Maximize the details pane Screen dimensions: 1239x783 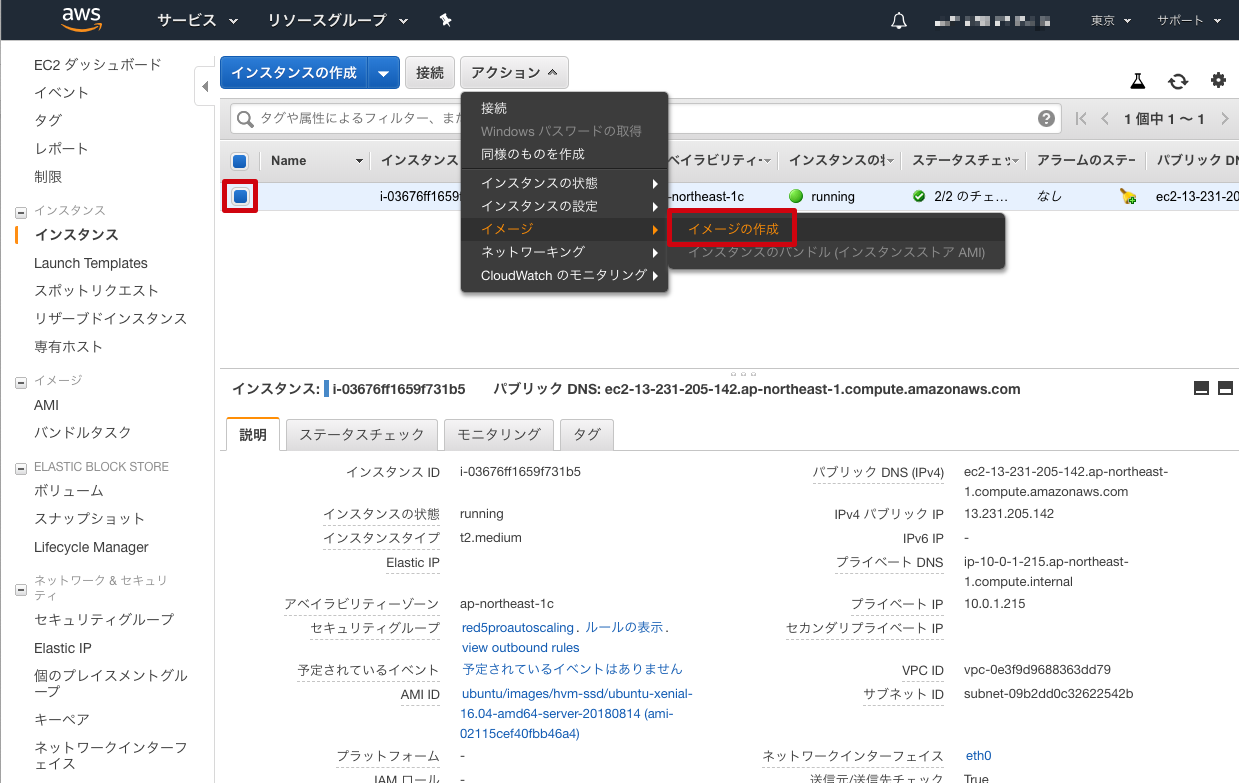(1225, 388)
